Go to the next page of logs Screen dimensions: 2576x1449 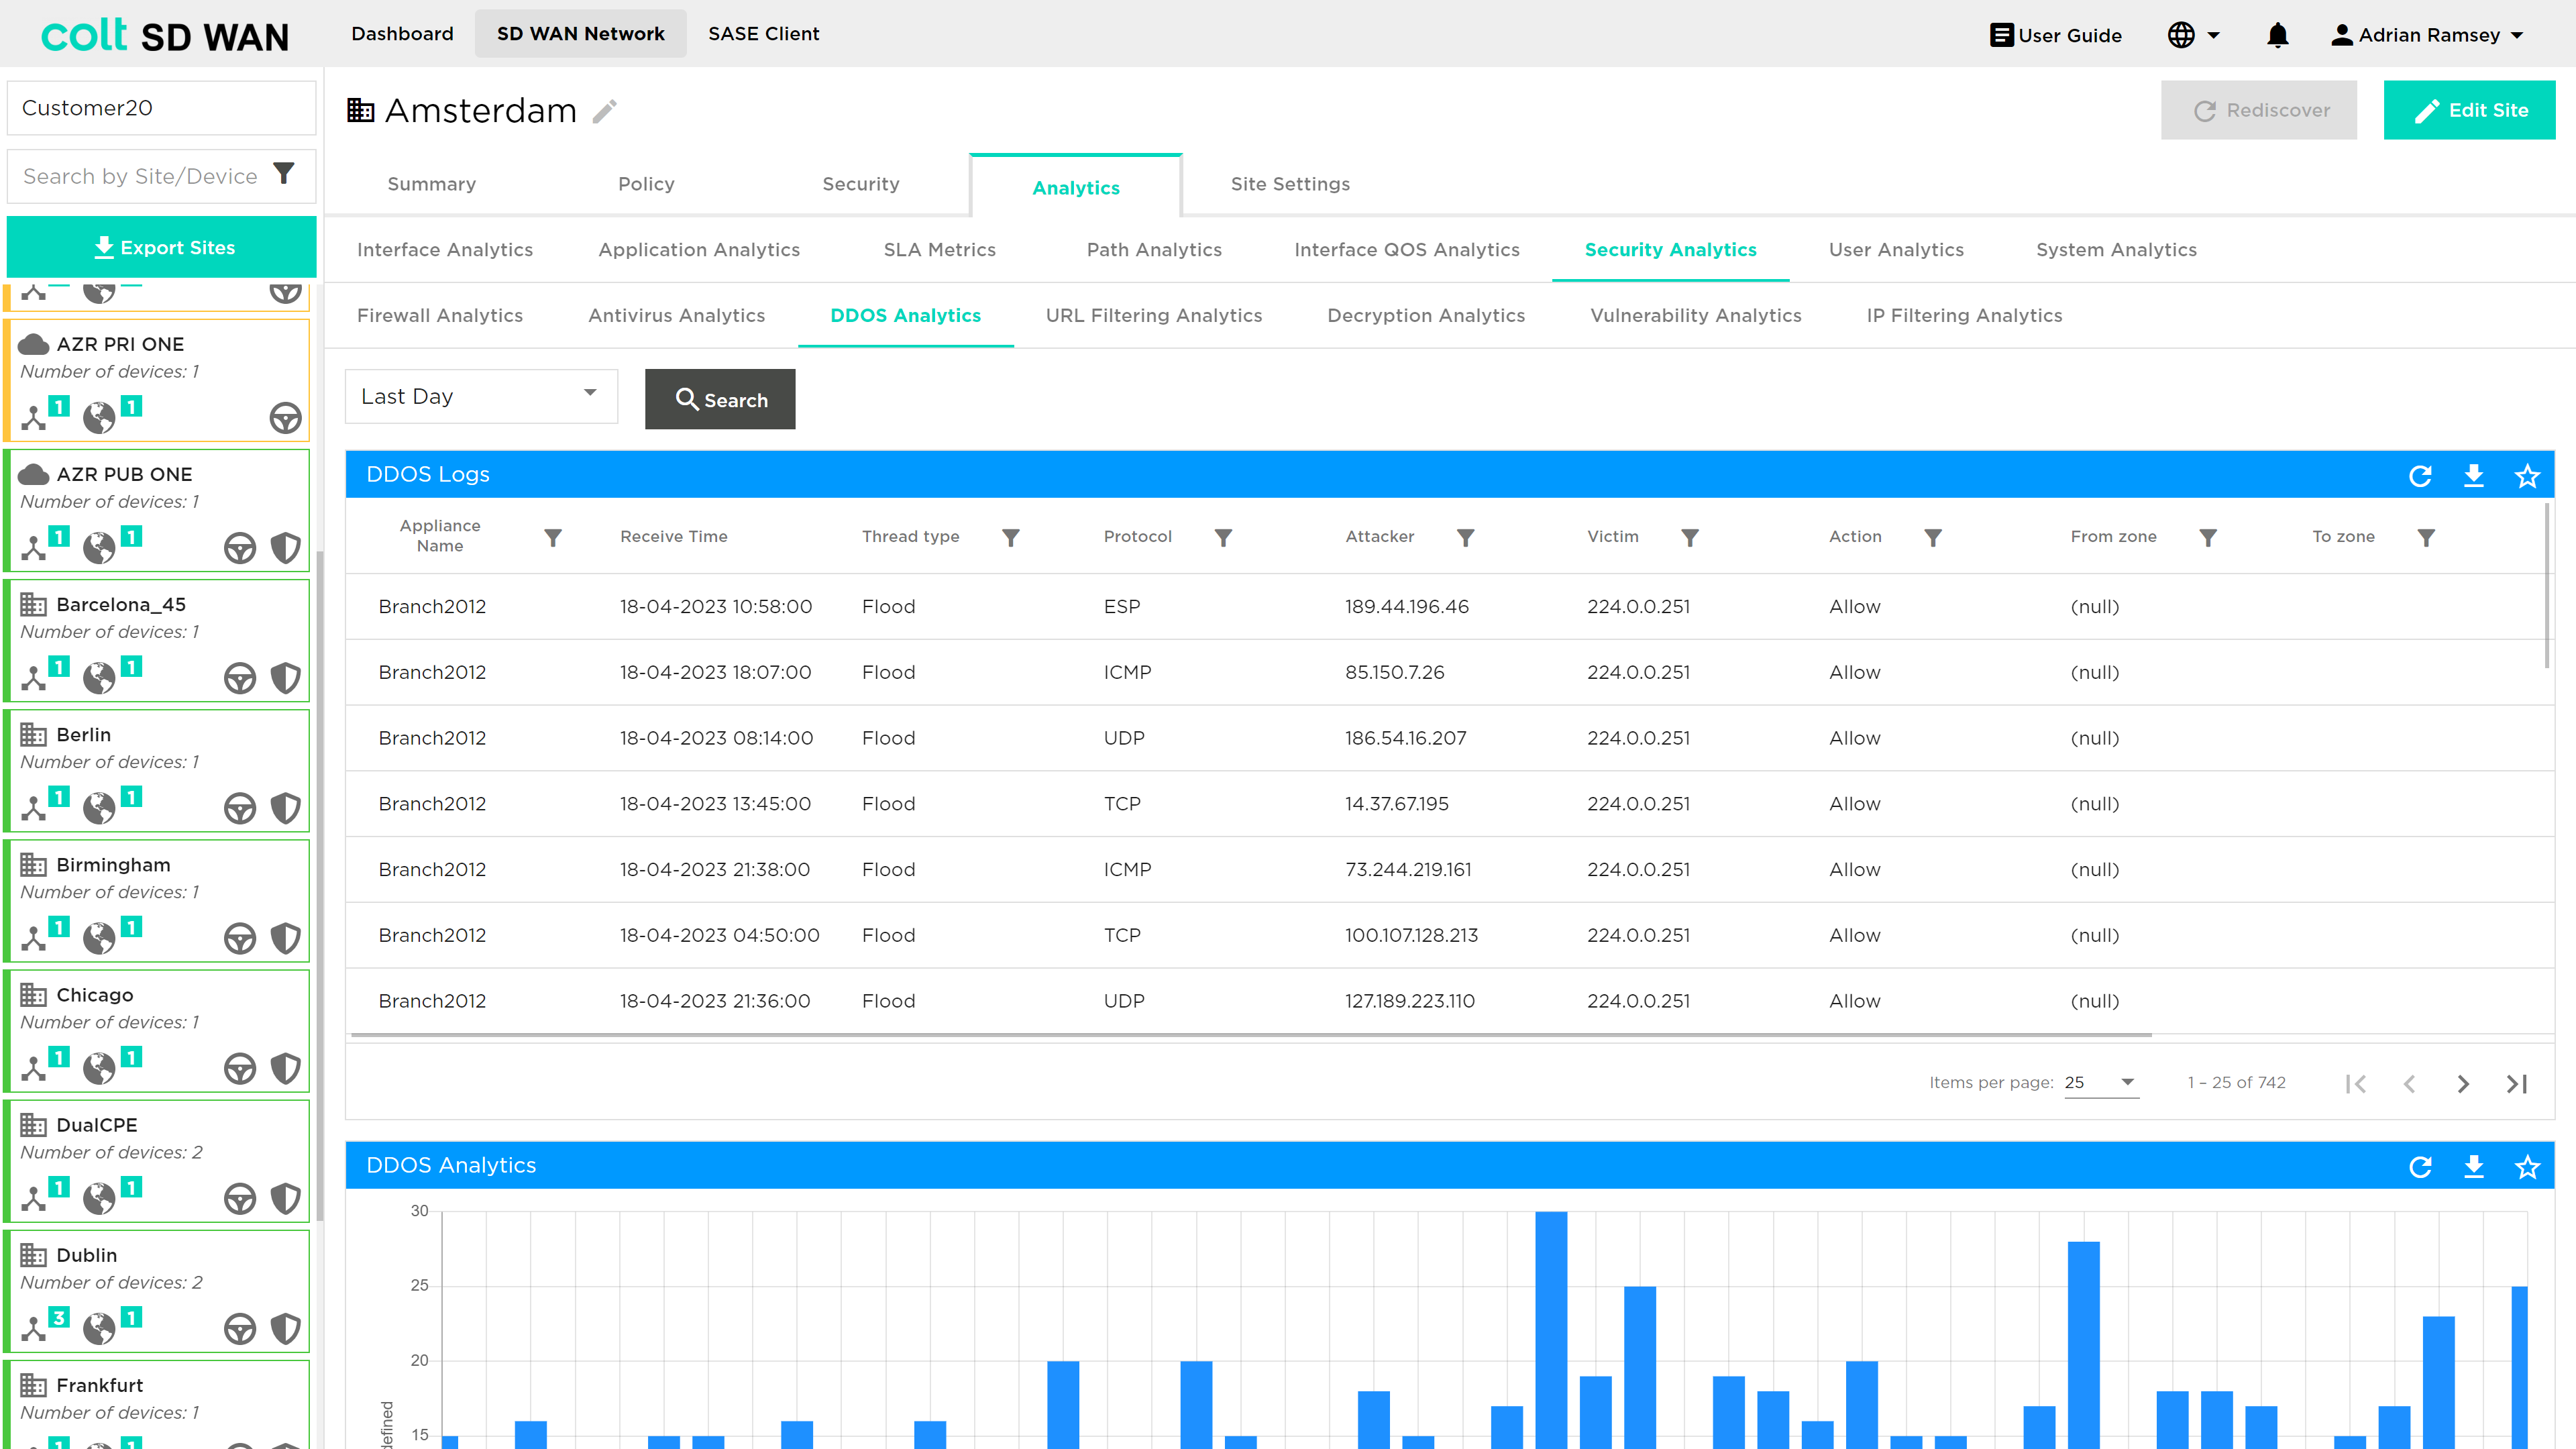2463,1083
